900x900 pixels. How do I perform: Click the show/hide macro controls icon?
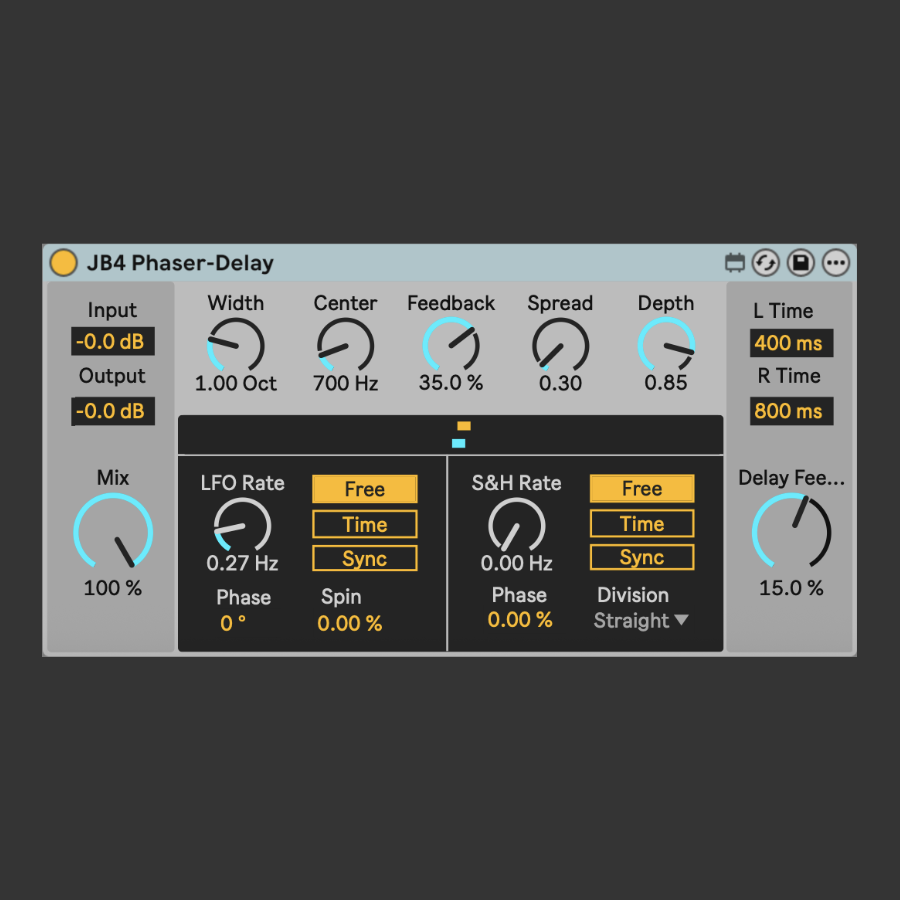click(735, 263)
